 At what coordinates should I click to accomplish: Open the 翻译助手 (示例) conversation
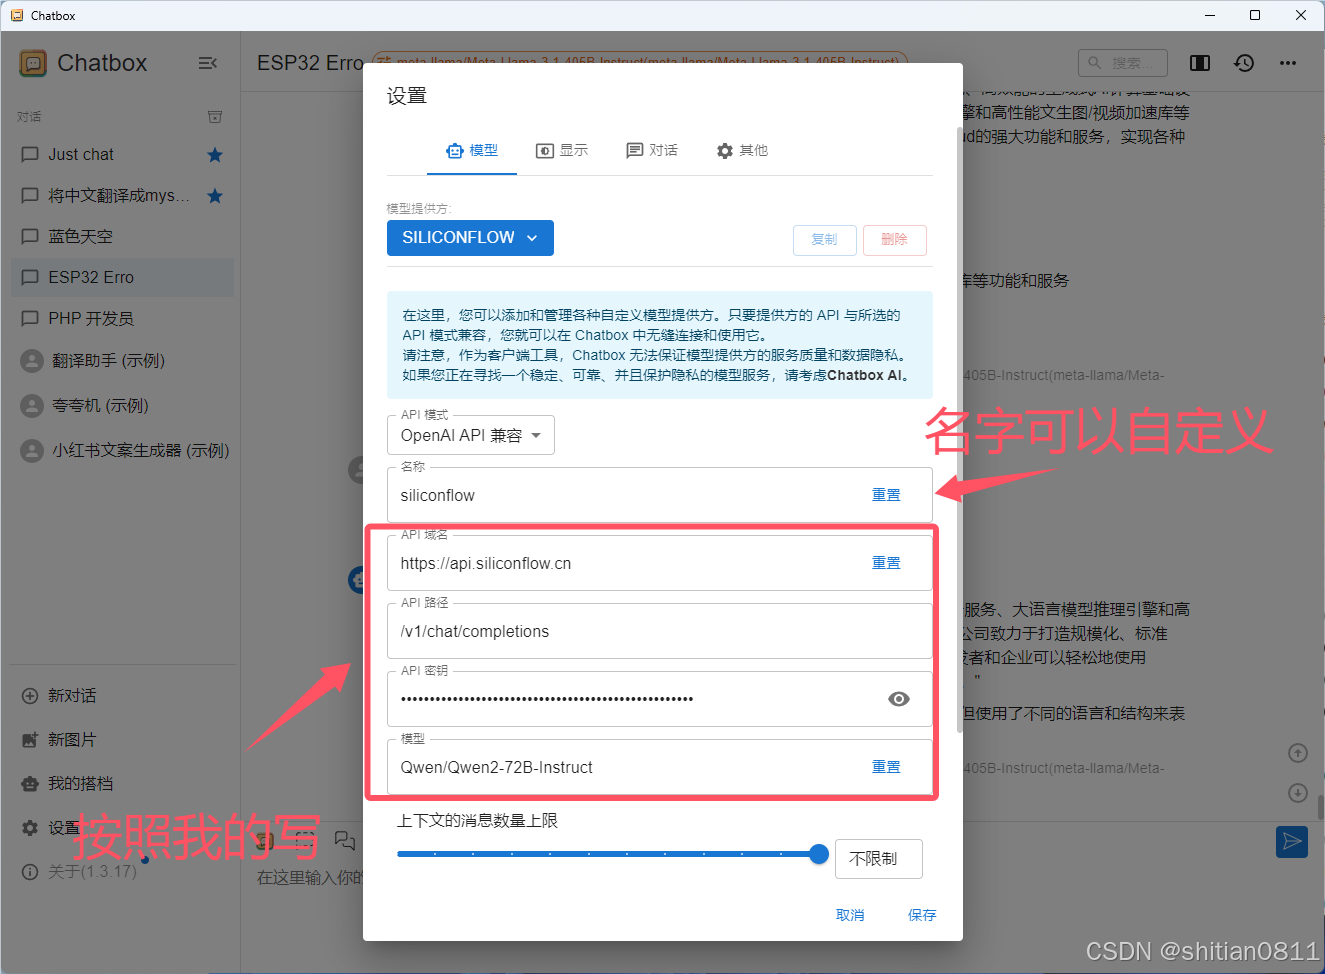point(123,361)
